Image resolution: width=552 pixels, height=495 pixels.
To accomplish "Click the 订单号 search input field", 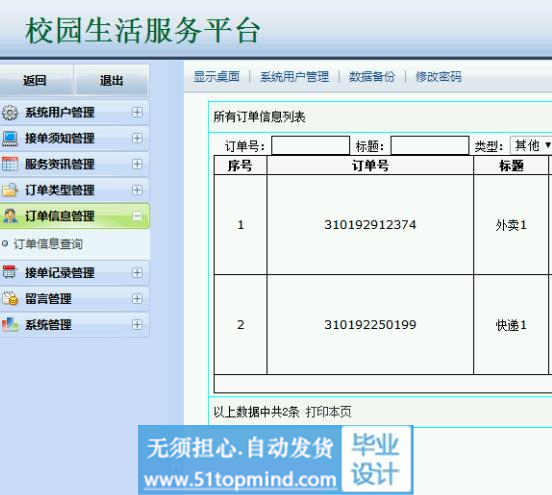I will (x=310, y=145).
